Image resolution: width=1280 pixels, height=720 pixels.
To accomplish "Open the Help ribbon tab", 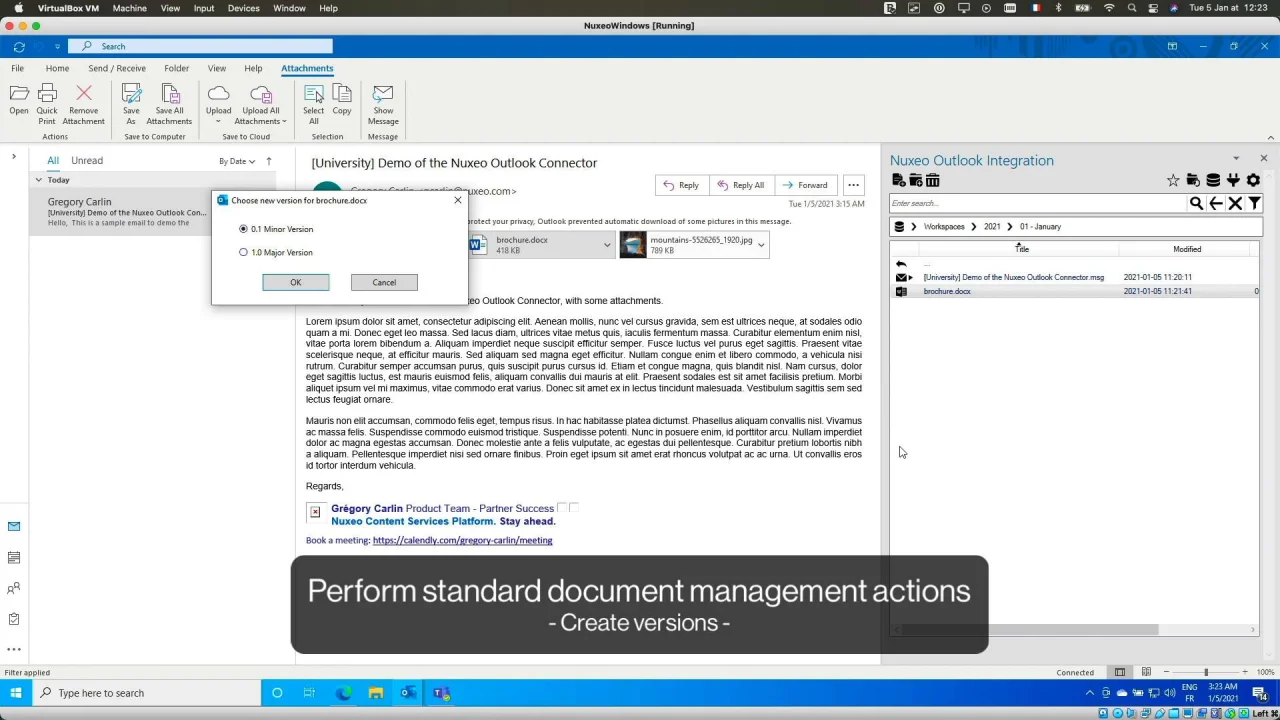I will 253,68.
